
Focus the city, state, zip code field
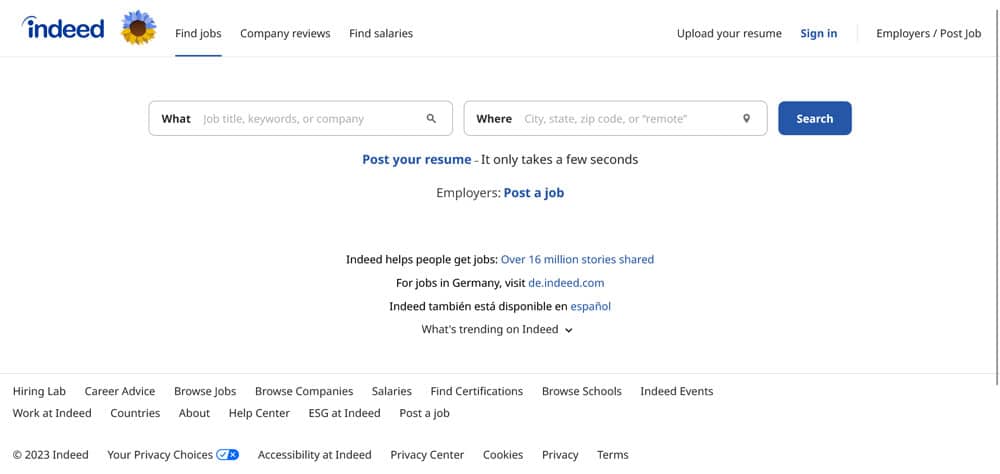625,119
